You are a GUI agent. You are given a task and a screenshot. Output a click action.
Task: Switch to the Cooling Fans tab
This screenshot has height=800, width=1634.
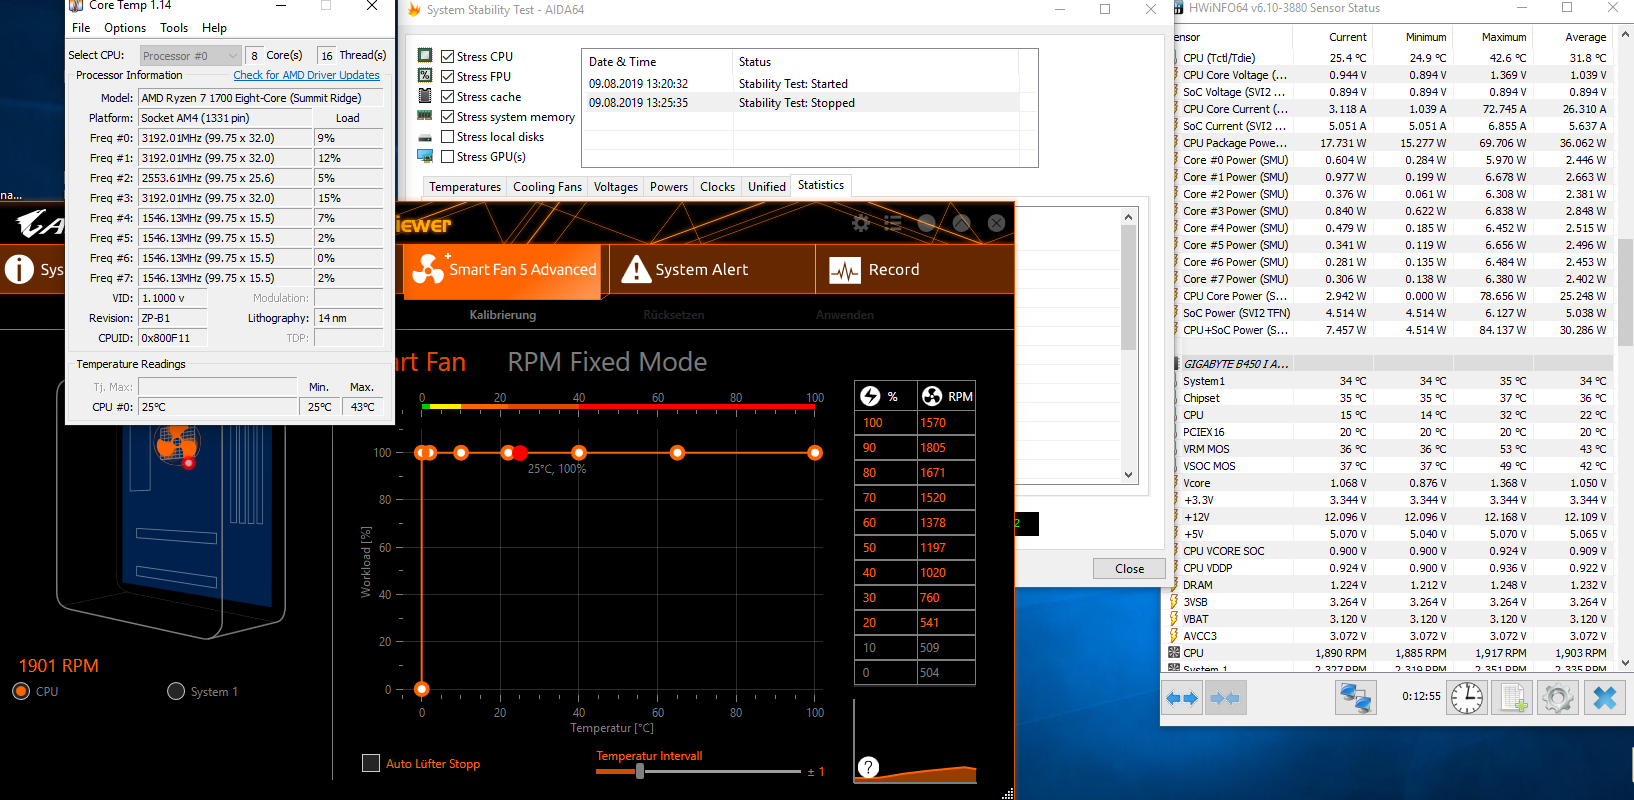(x=547, y=187)
